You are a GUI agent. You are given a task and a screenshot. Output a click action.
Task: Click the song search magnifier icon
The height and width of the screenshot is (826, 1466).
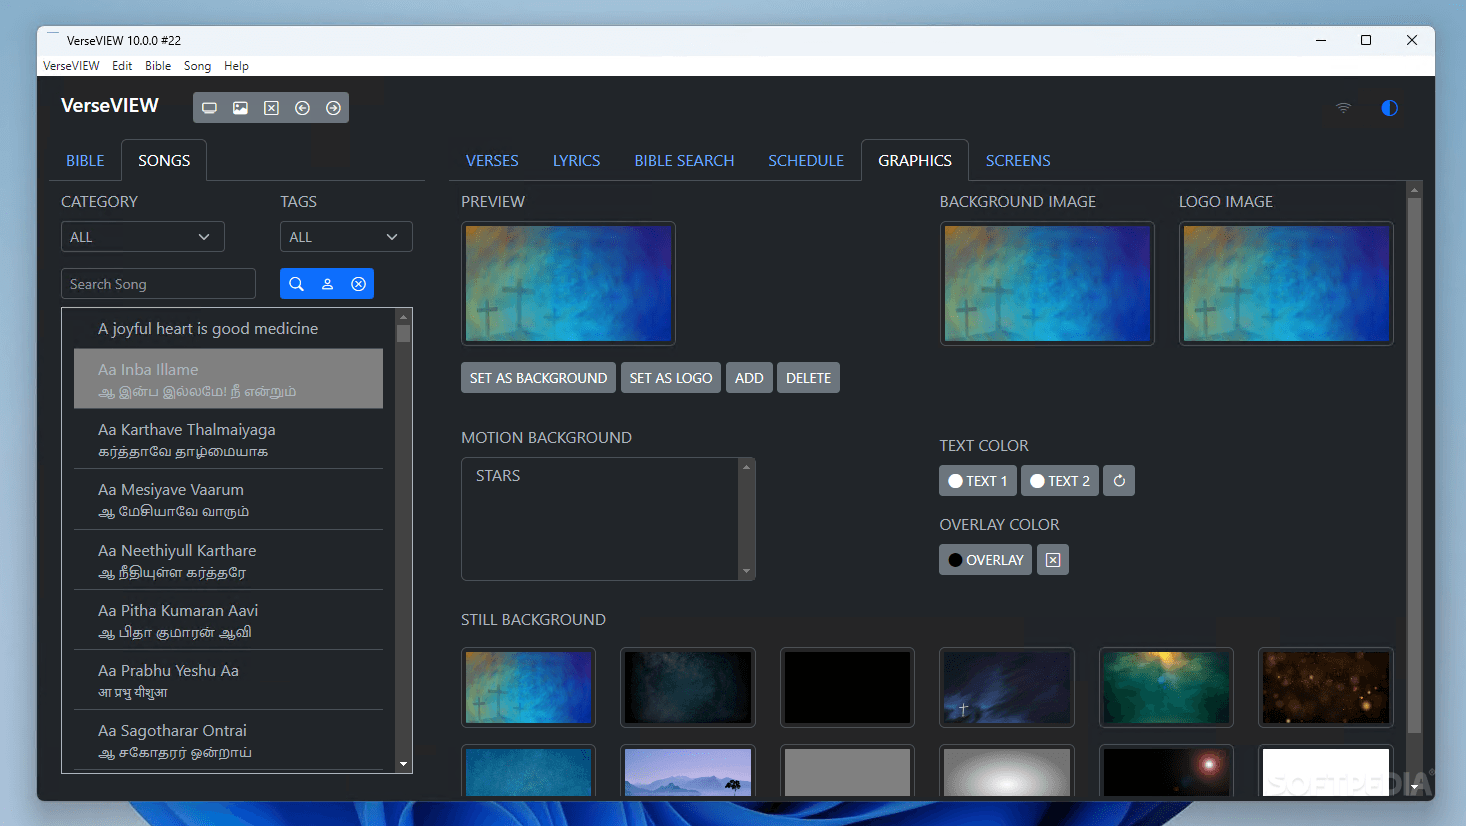click(296, 284)
